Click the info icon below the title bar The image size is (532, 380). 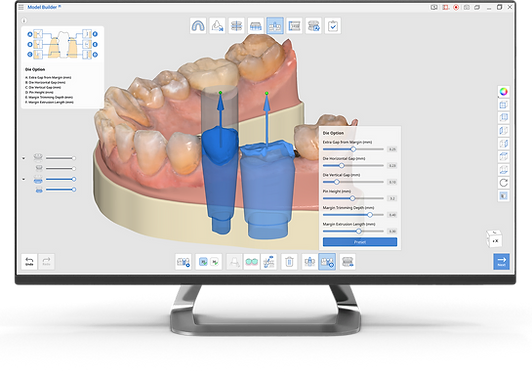pos(24,21)
